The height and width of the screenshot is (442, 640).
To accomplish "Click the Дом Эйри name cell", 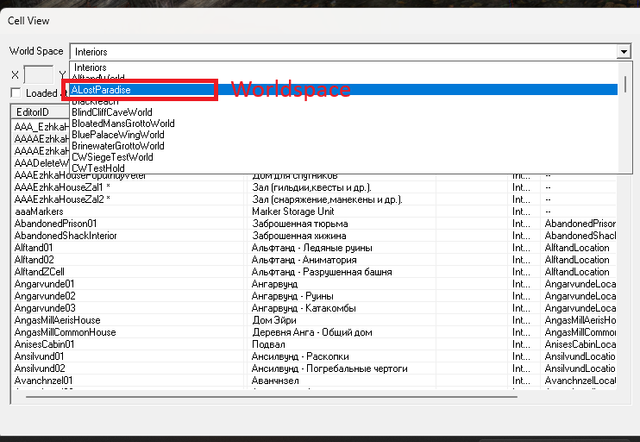I will [x=274, y=320].
